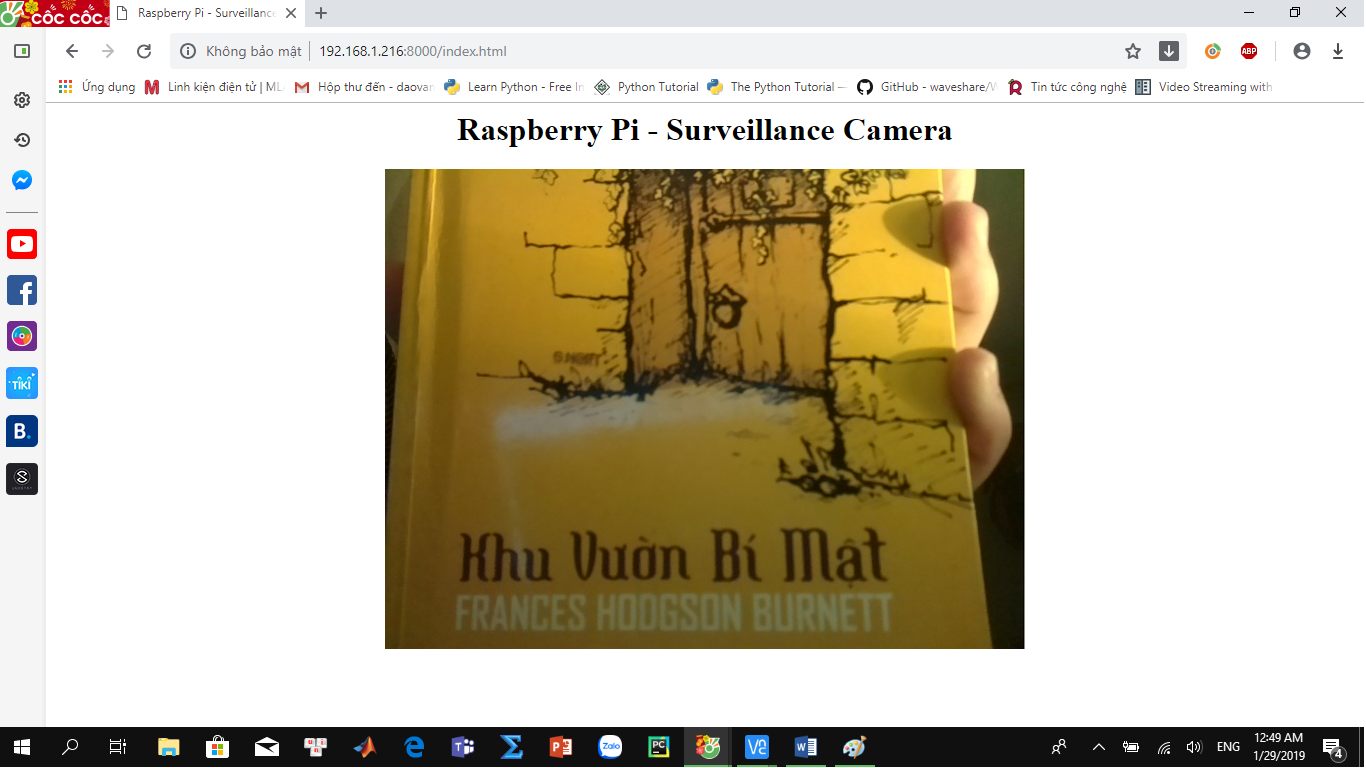Open Booking.com shortcut in sidebar
The height and width of the screenshot is (768, 1366).
click(22, 431)
